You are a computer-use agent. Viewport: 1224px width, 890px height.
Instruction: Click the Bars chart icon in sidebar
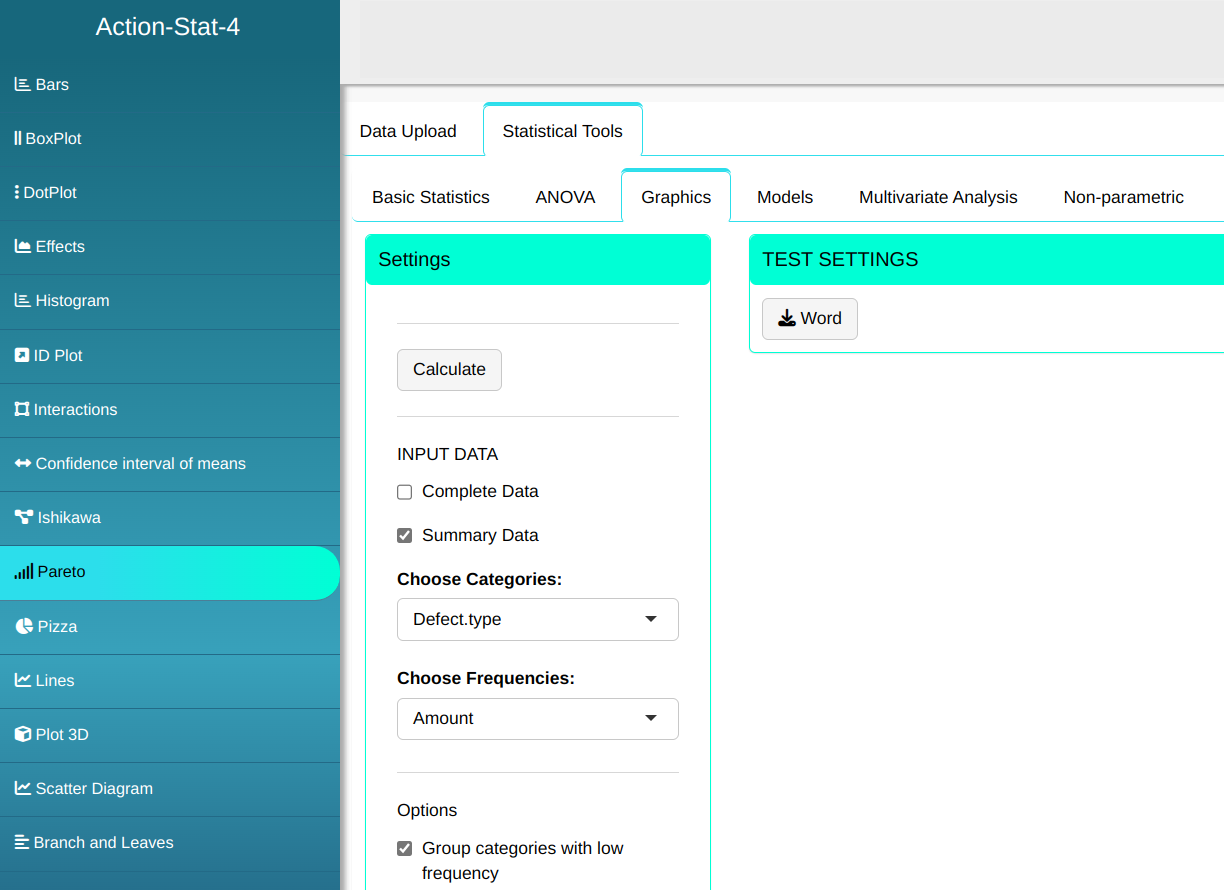point(22,85)
